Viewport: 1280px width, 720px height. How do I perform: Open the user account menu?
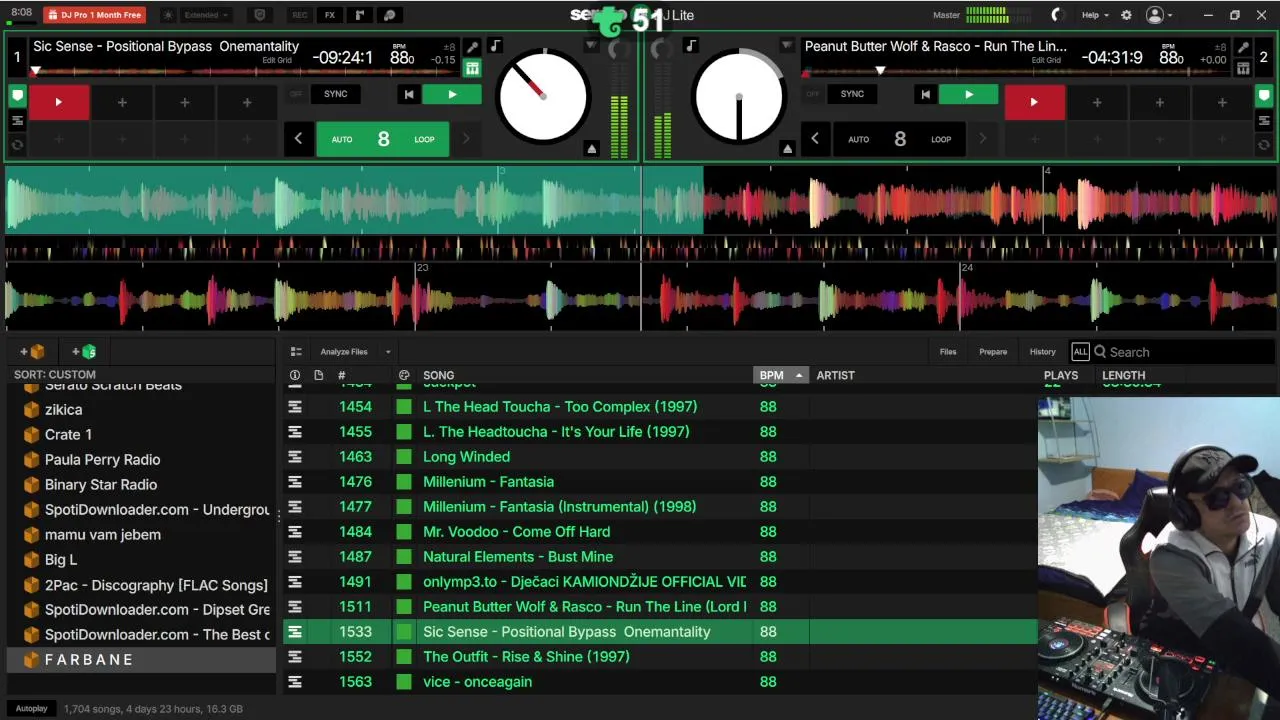[x=1159, y=15]
